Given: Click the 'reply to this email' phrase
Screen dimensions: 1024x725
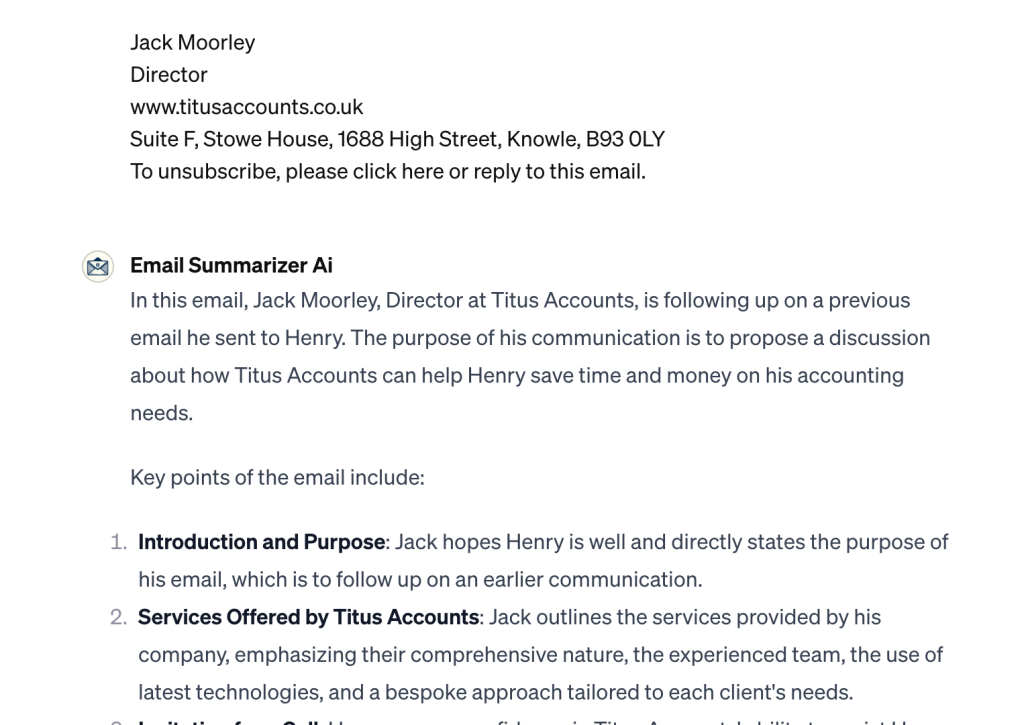Looking at the screenshot, I should [x=559, y=171].
